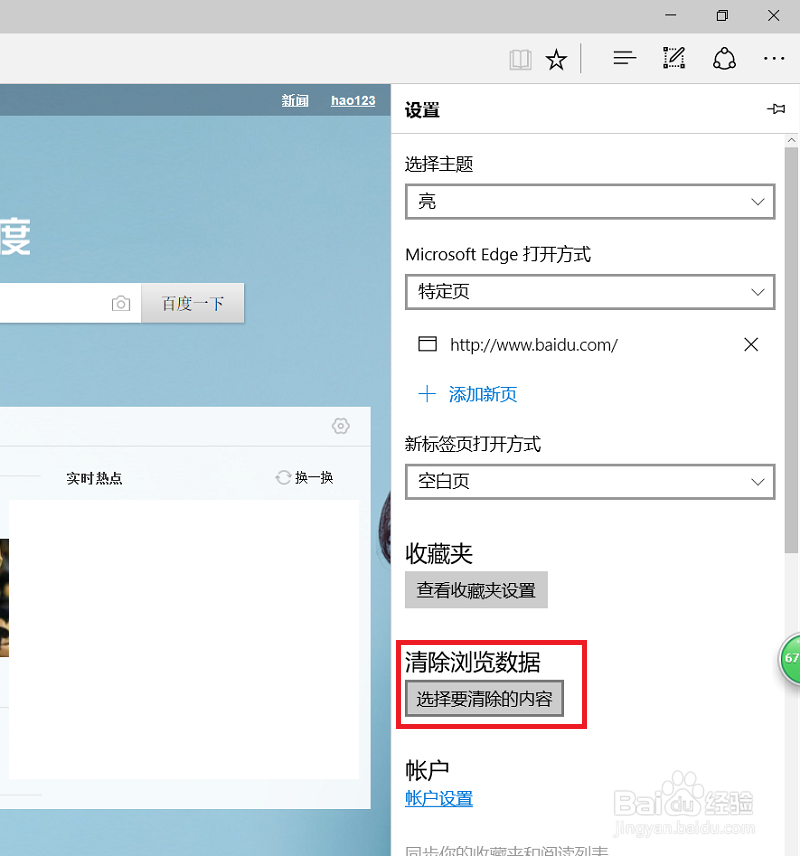Pin the Settings pane open
The width and height of the screenshot is (800, 856).
pos(776,109)
